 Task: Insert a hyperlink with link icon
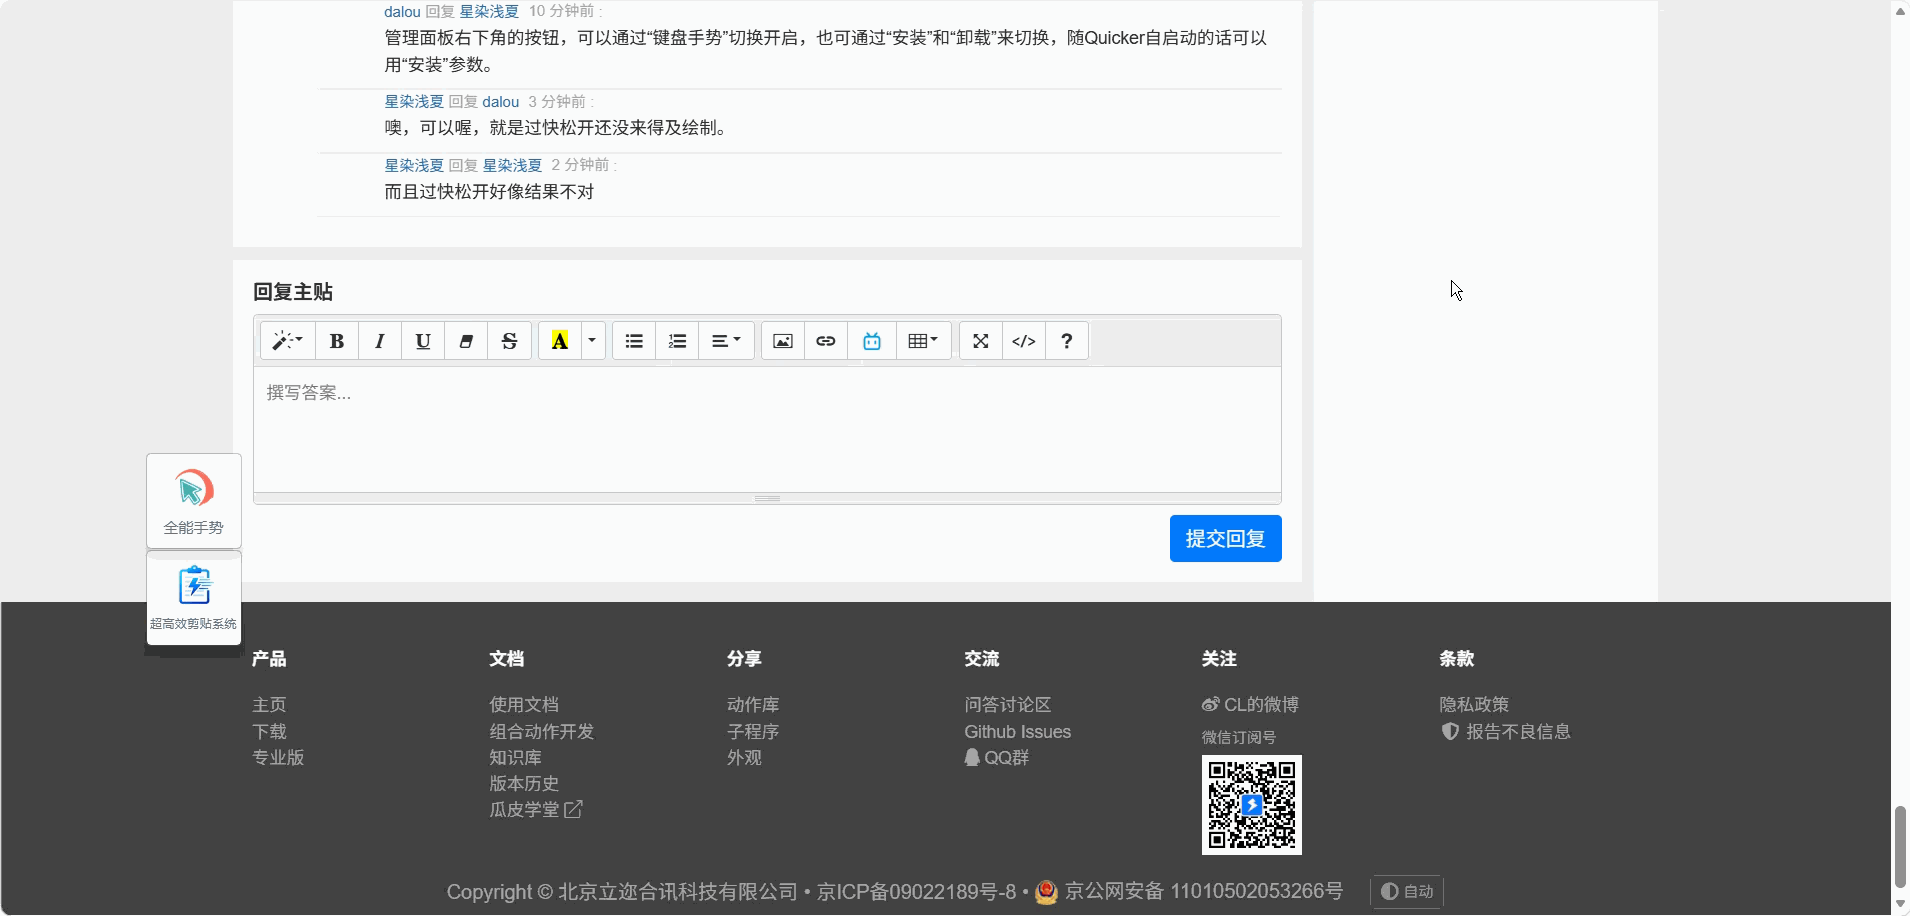click(826, 341)
